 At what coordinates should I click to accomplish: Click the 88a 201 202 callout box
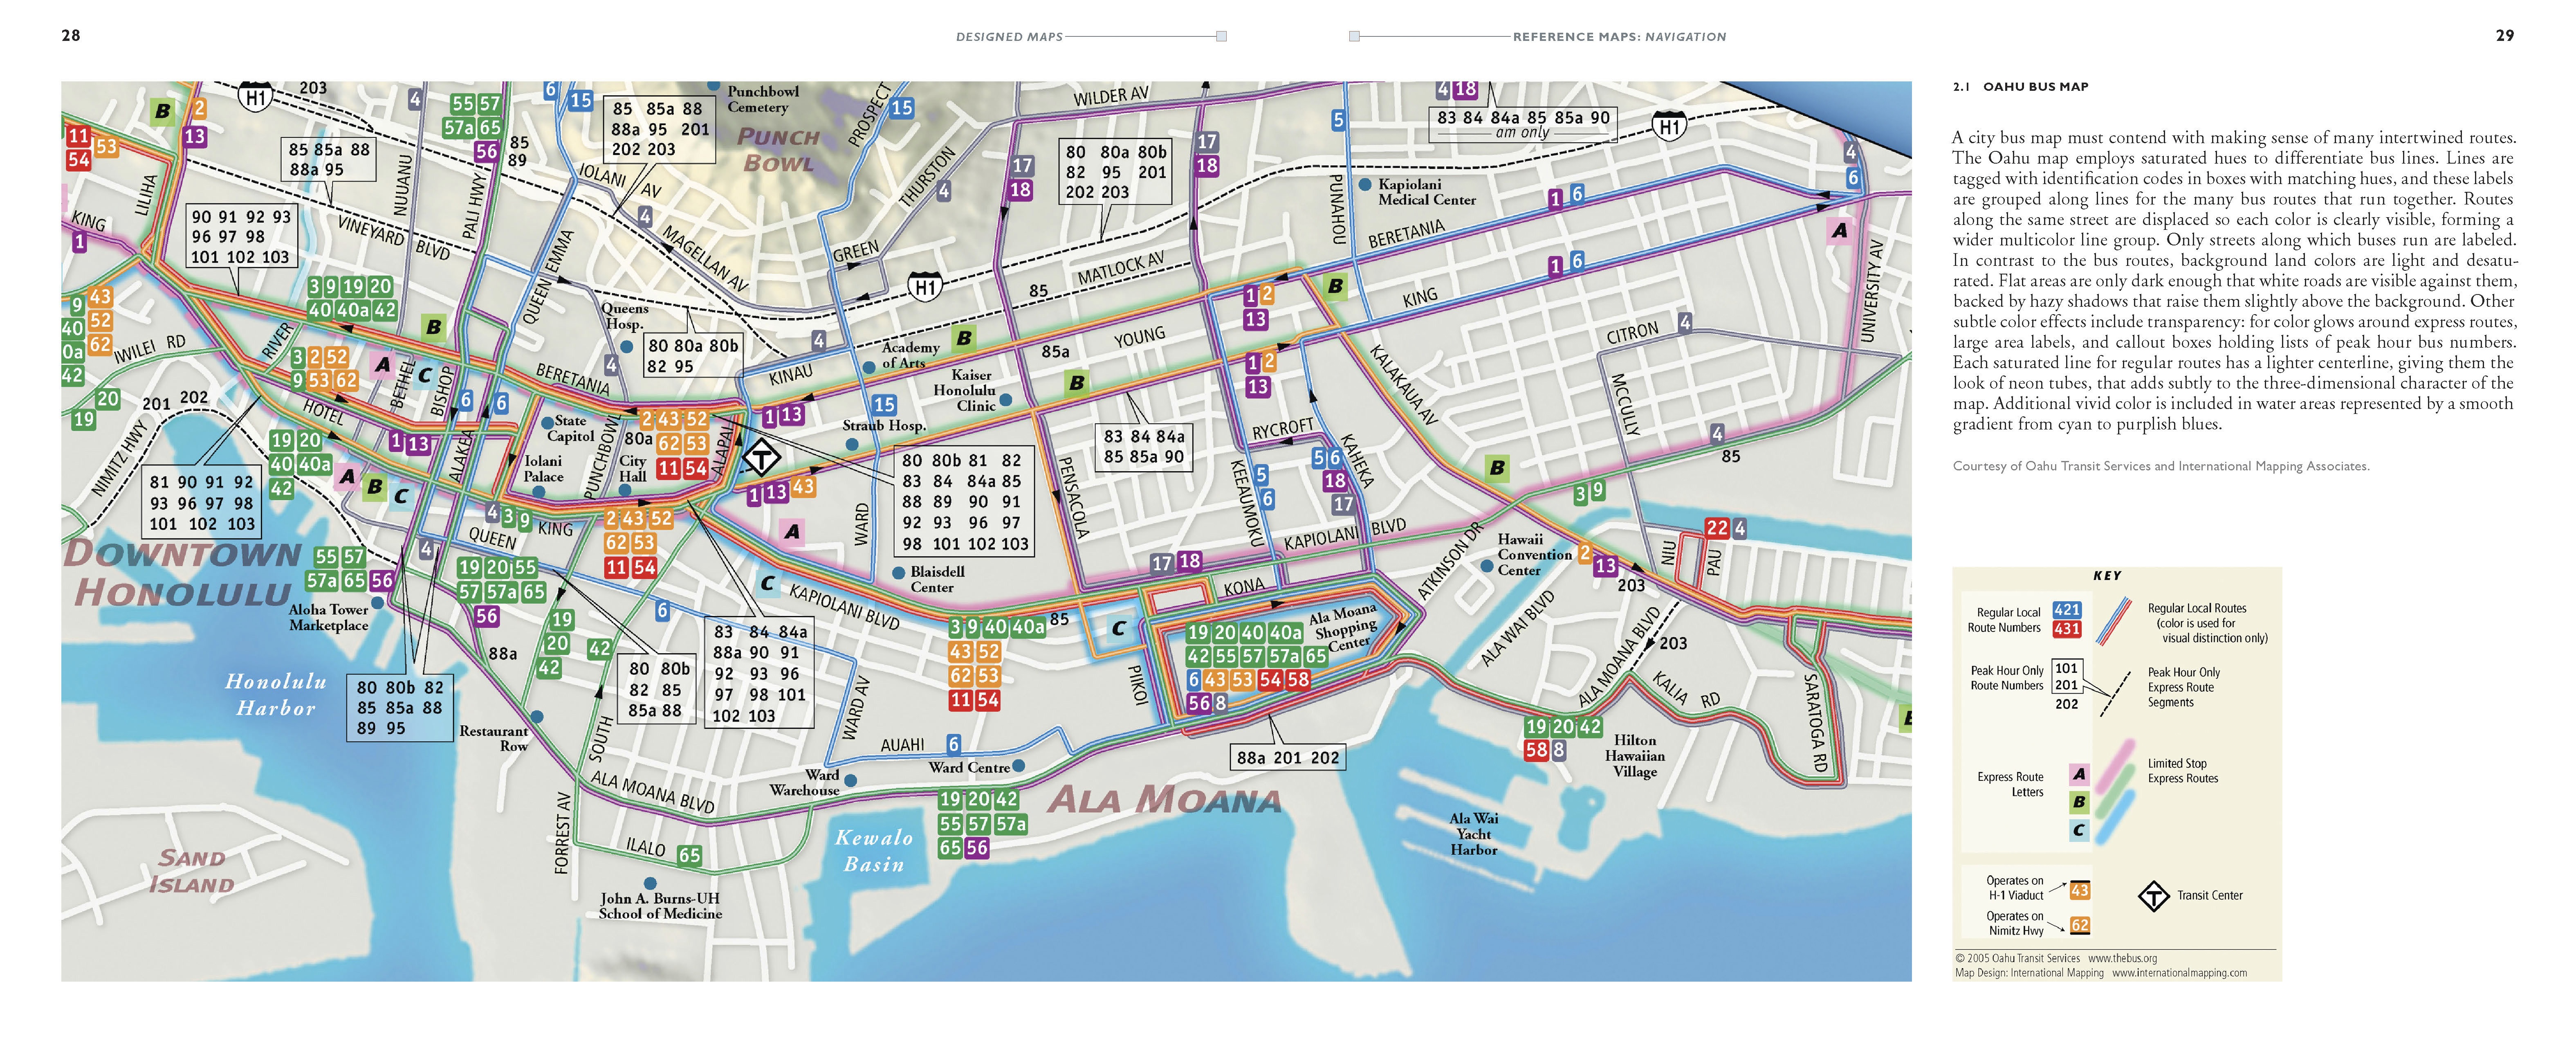pos(1288,758)
